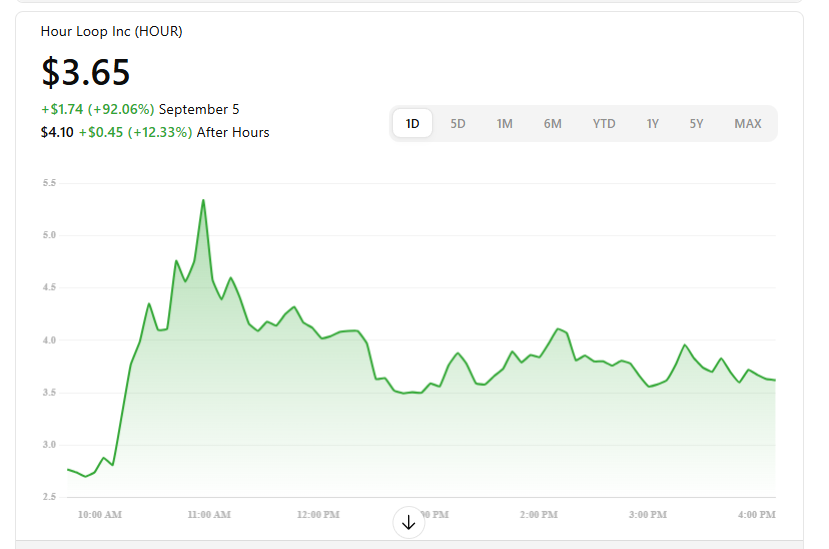829x549 pixels.
Task: Click the September 5 date label
Action: click(199, 109)
